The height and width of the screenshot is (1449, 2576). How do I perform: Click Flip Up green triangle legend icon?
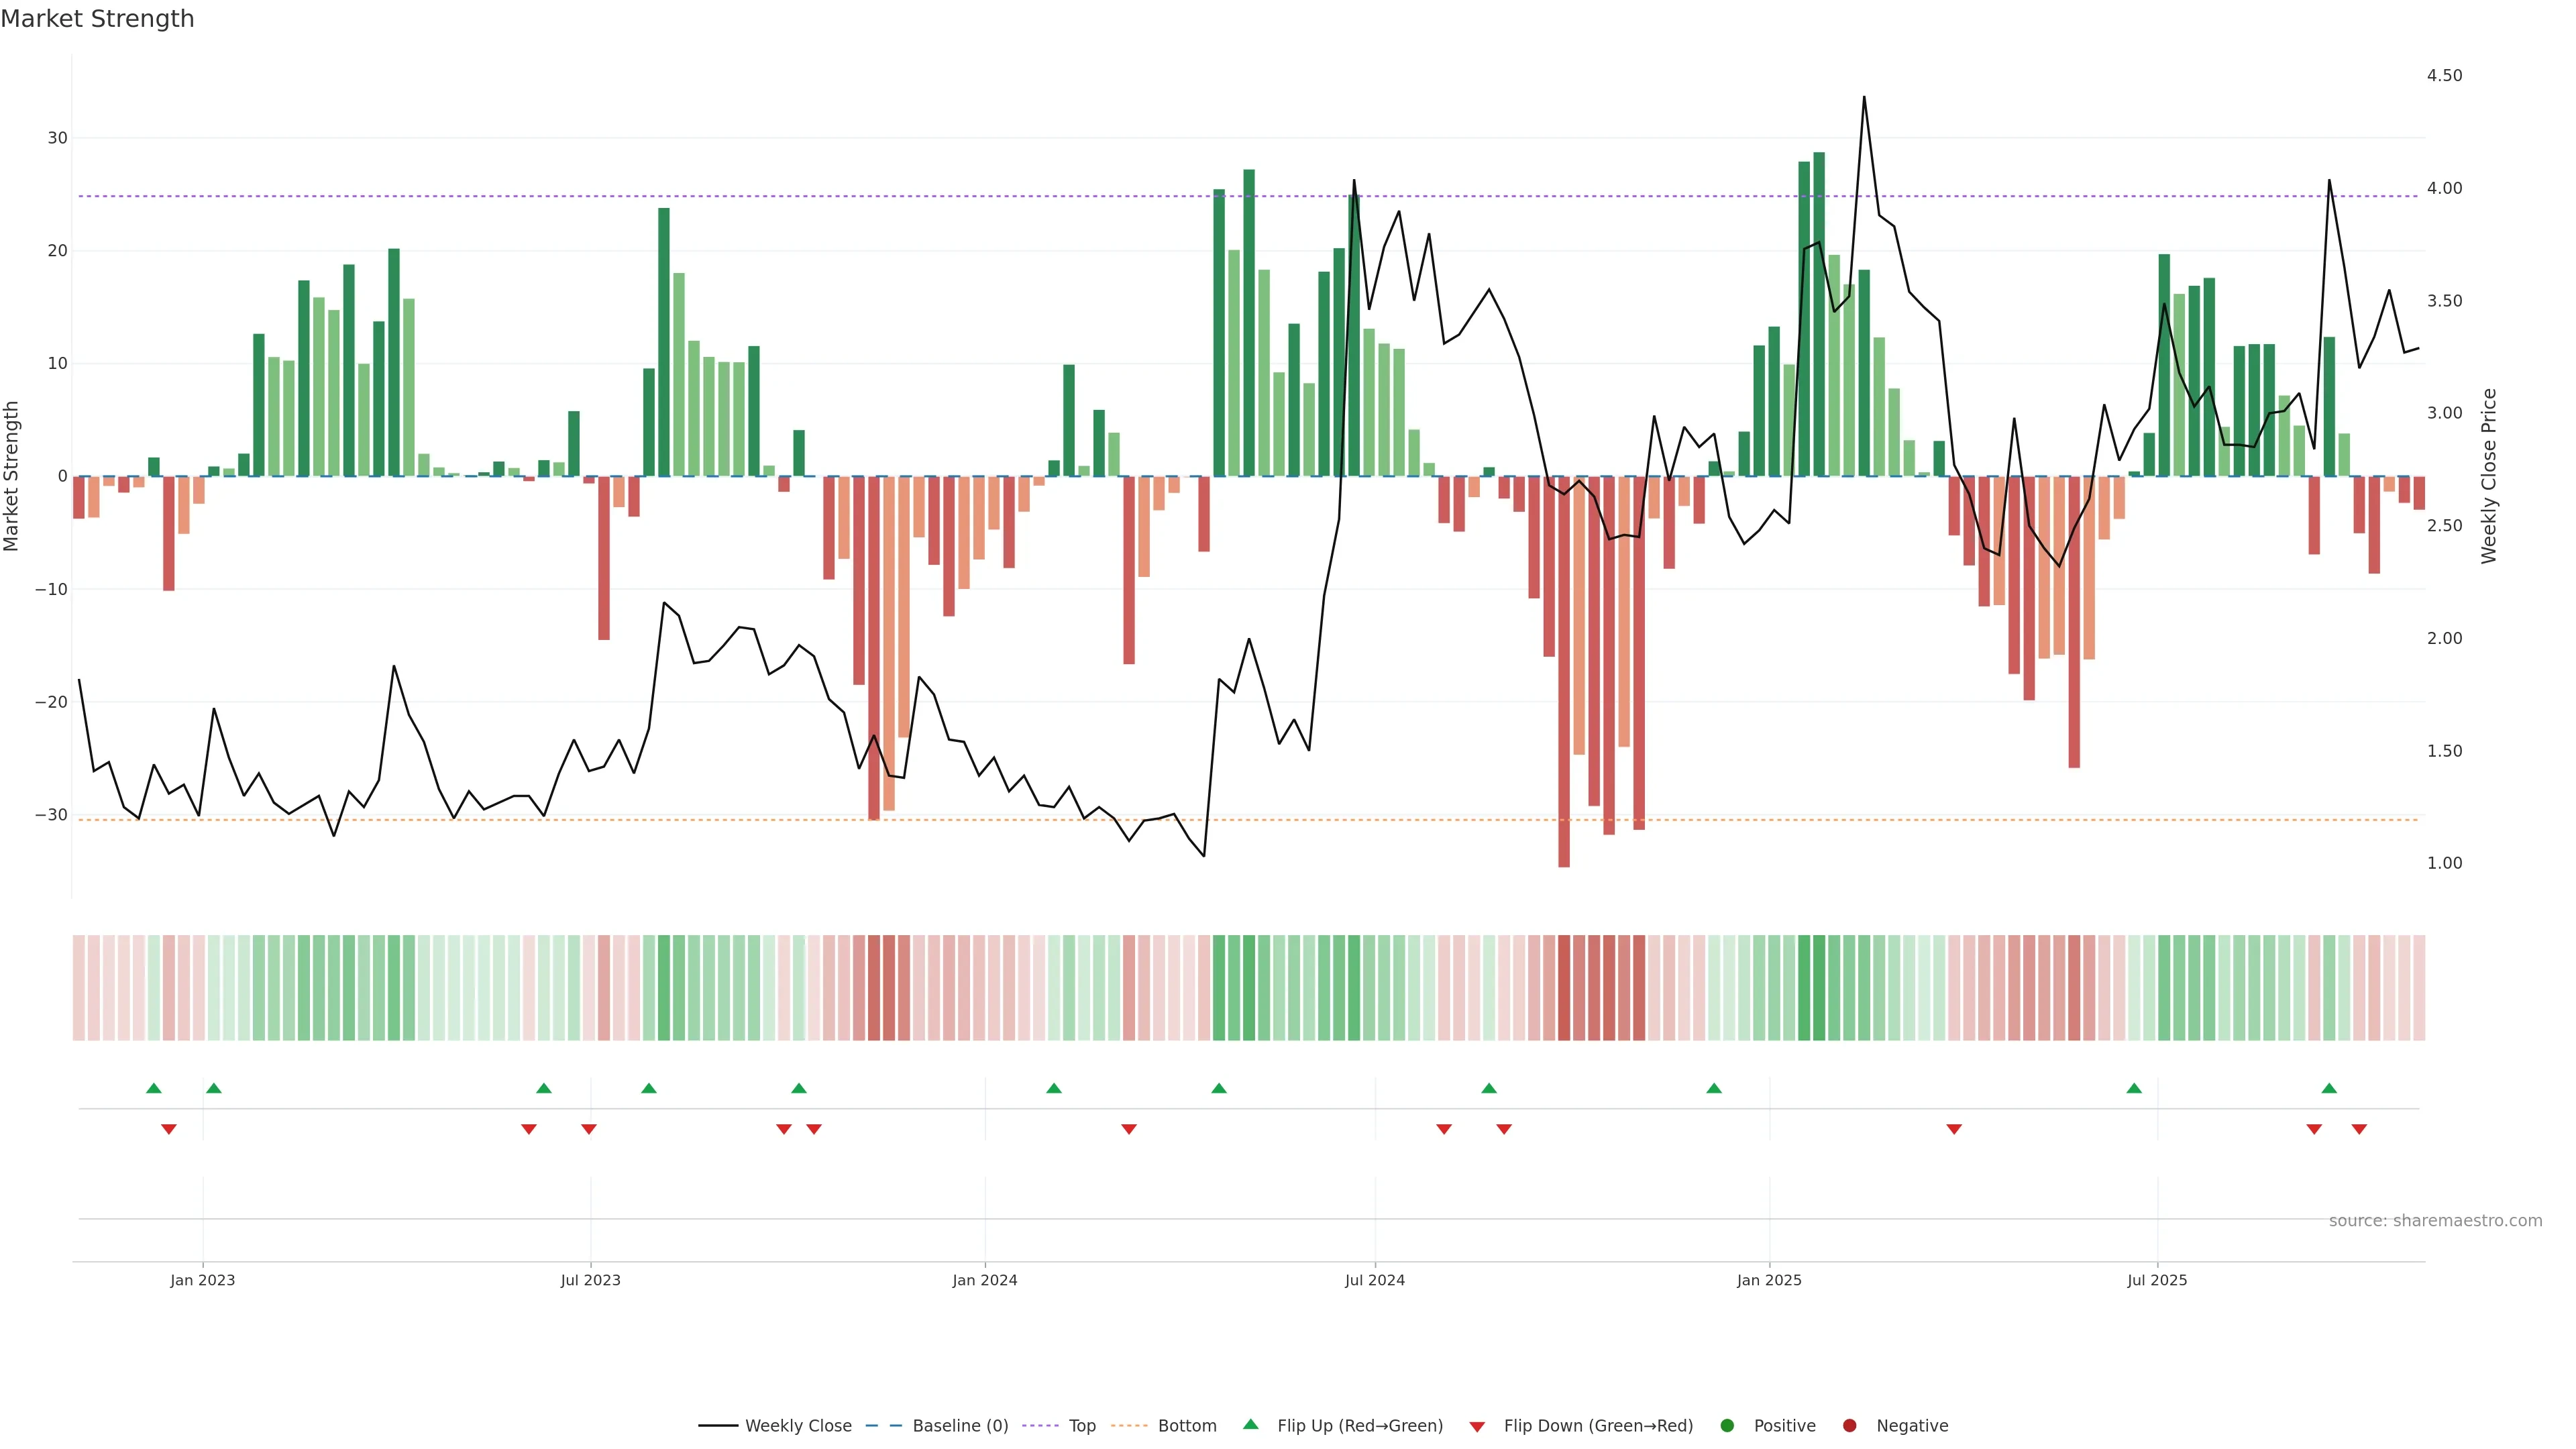pos(1250,1424)
